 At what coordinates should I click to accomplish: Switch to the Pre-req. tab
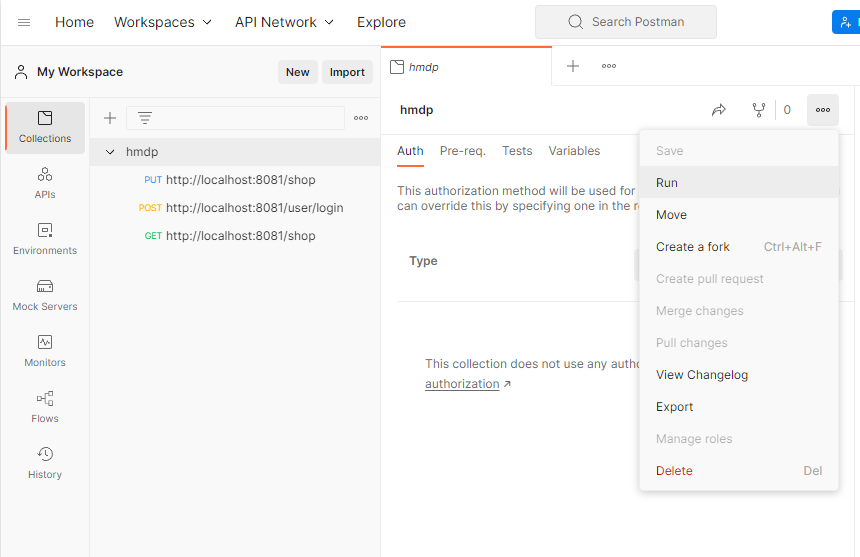tap(462, 151)
